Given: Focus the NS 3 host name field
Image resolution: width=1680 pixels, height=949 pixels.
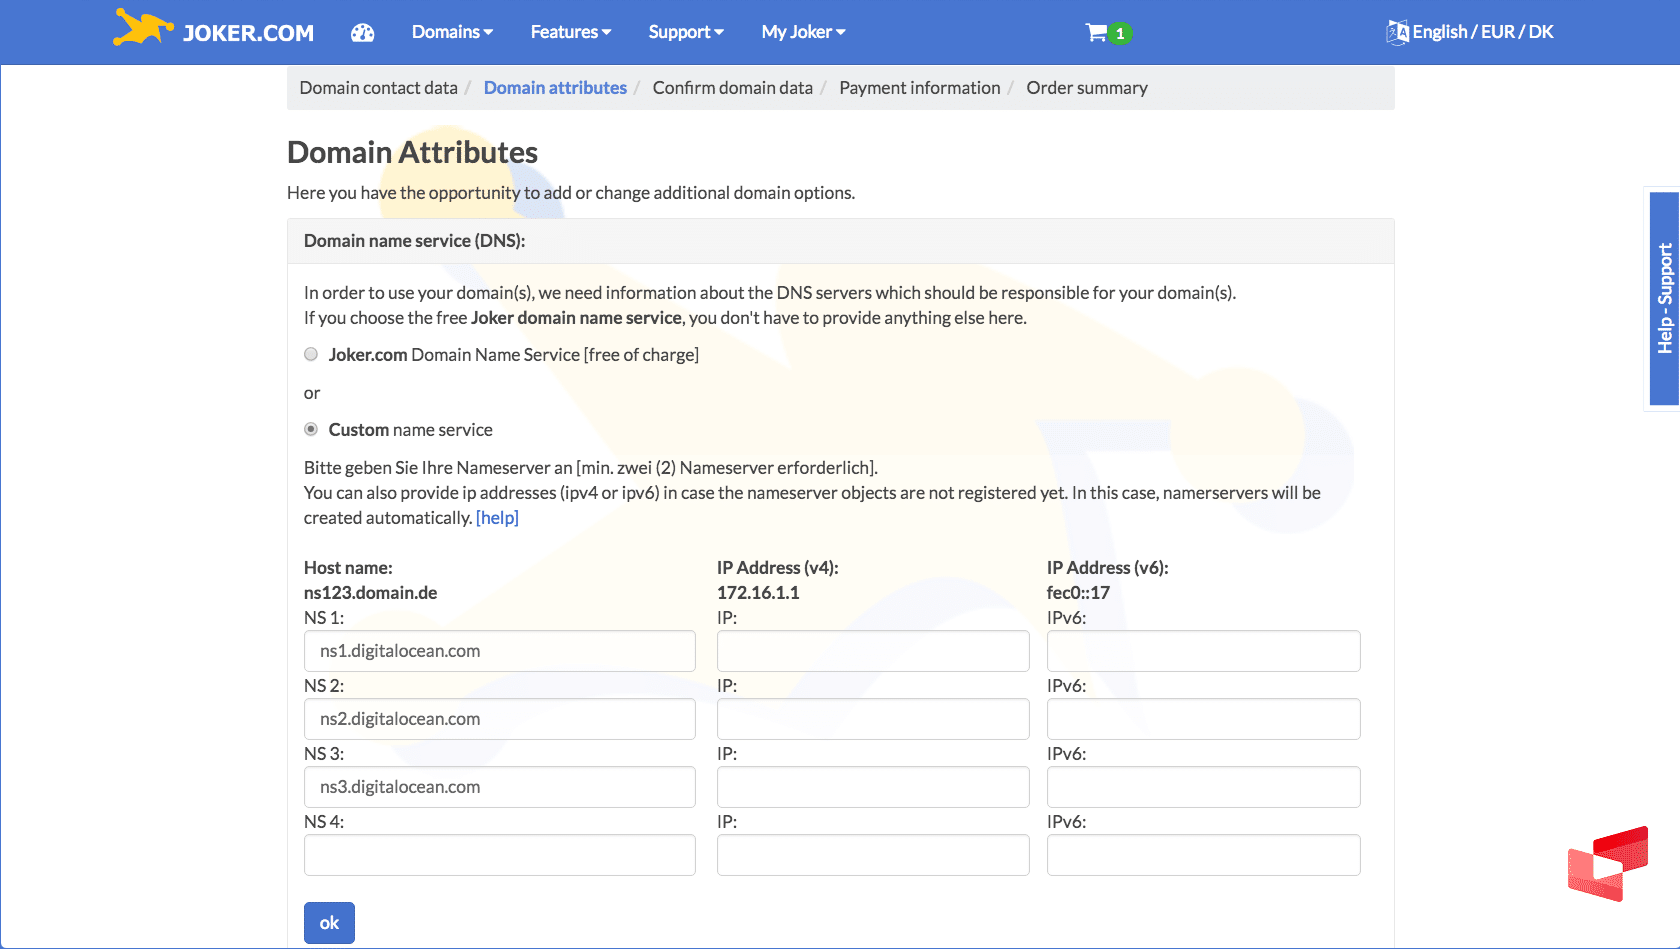Looking at the screenshot, I should pyautogui.click(x=500, y=787).
